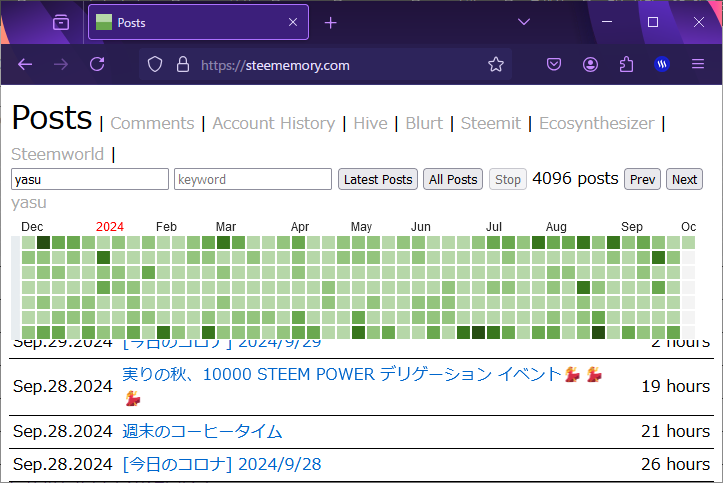Open the Account History link
Viewport: 723px width, 483px height.
click(273, 124)
